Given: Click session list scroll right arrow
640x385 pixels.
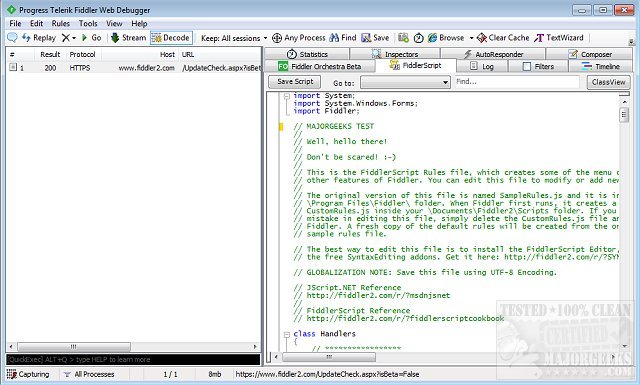Looking at the screenshot, I should pyautogui.click(x=256, y=347).
